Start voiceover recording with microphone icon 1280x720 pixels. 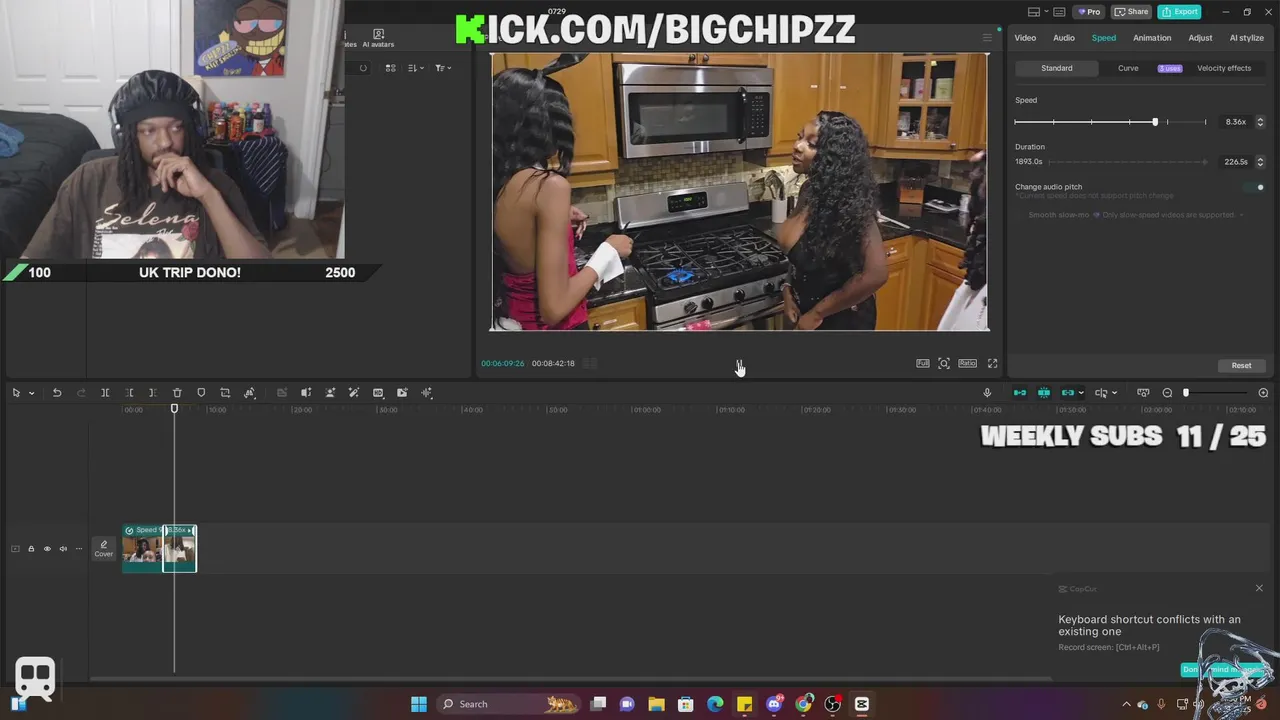[987, 393]
